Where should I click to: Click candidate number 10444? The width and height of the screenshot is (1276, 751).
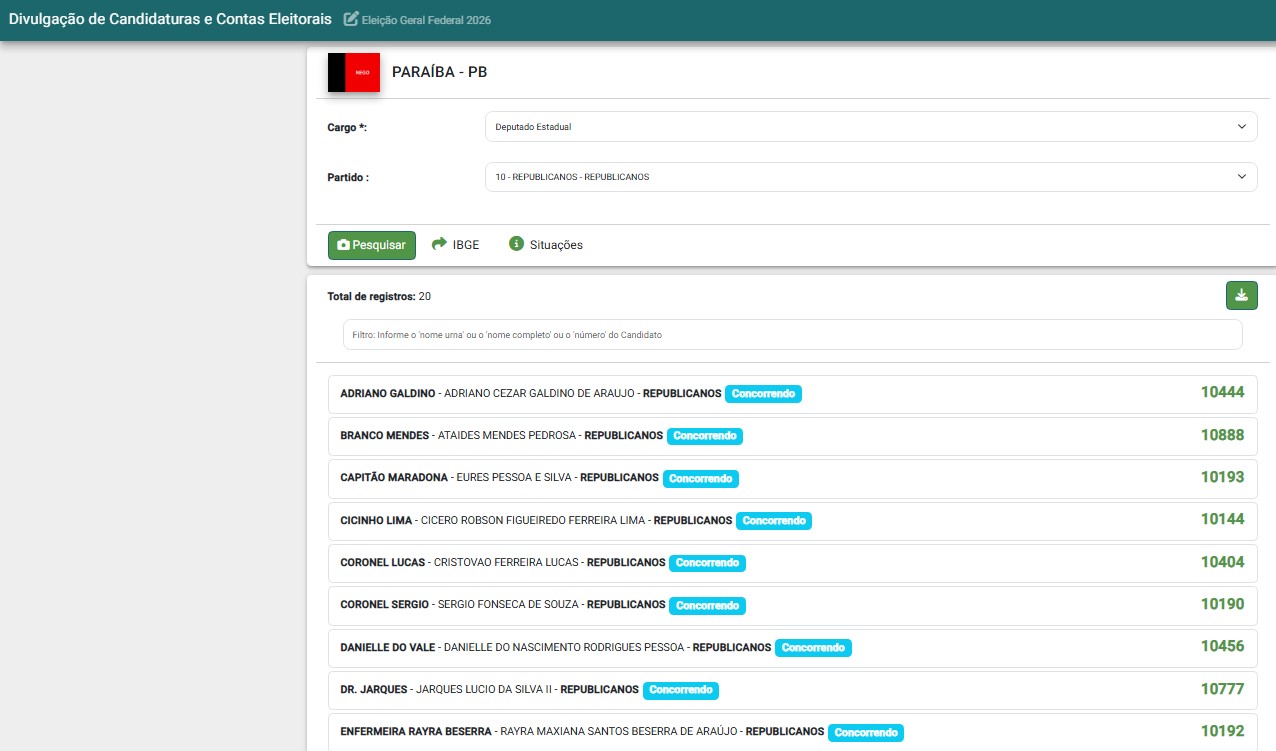point(1222,393)
